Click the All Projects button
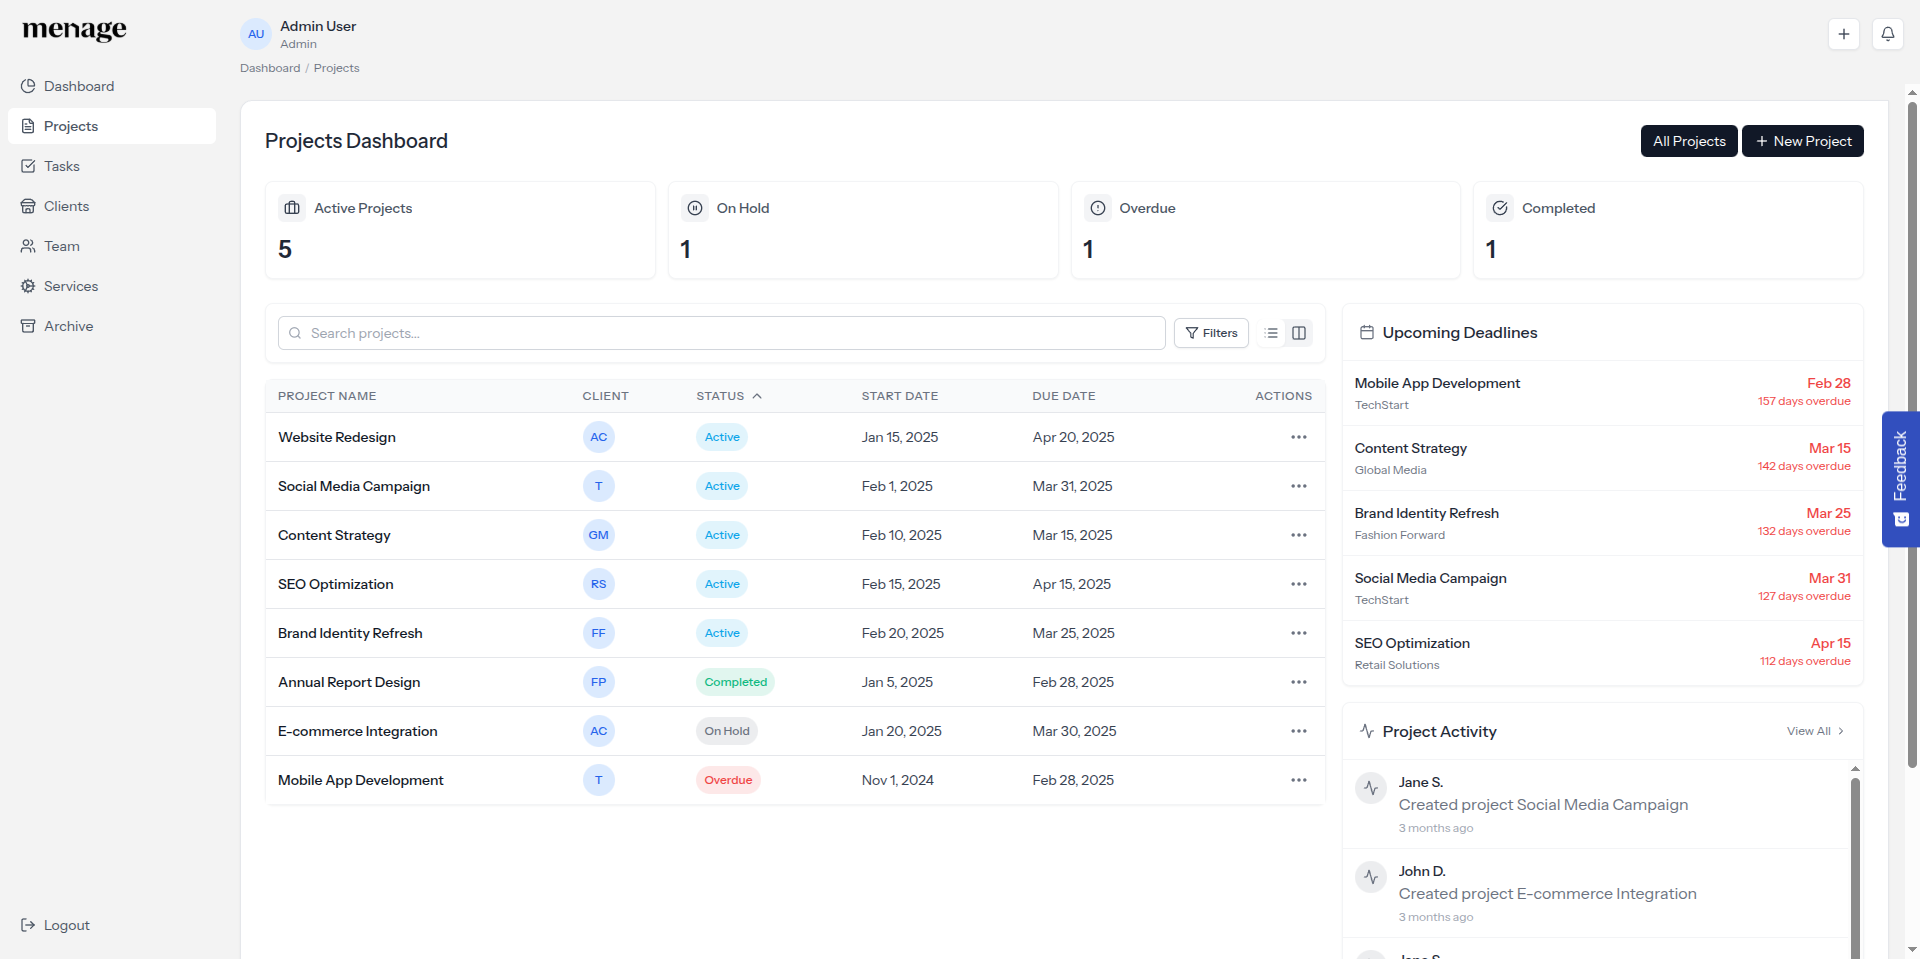The width and height of the screenshot is (1920, 959). [1688, 141]
